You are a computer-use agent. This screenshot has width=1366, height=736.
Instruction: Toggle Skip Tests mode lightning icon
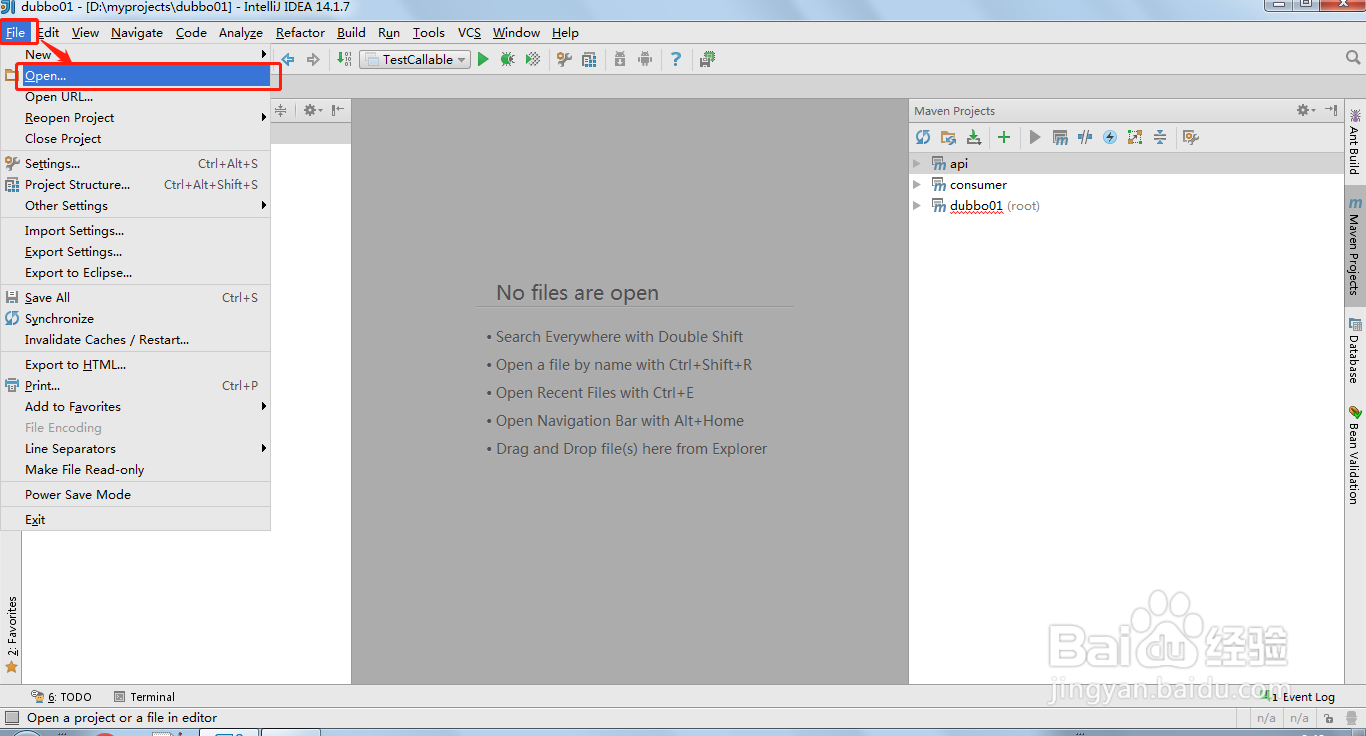1110,137
